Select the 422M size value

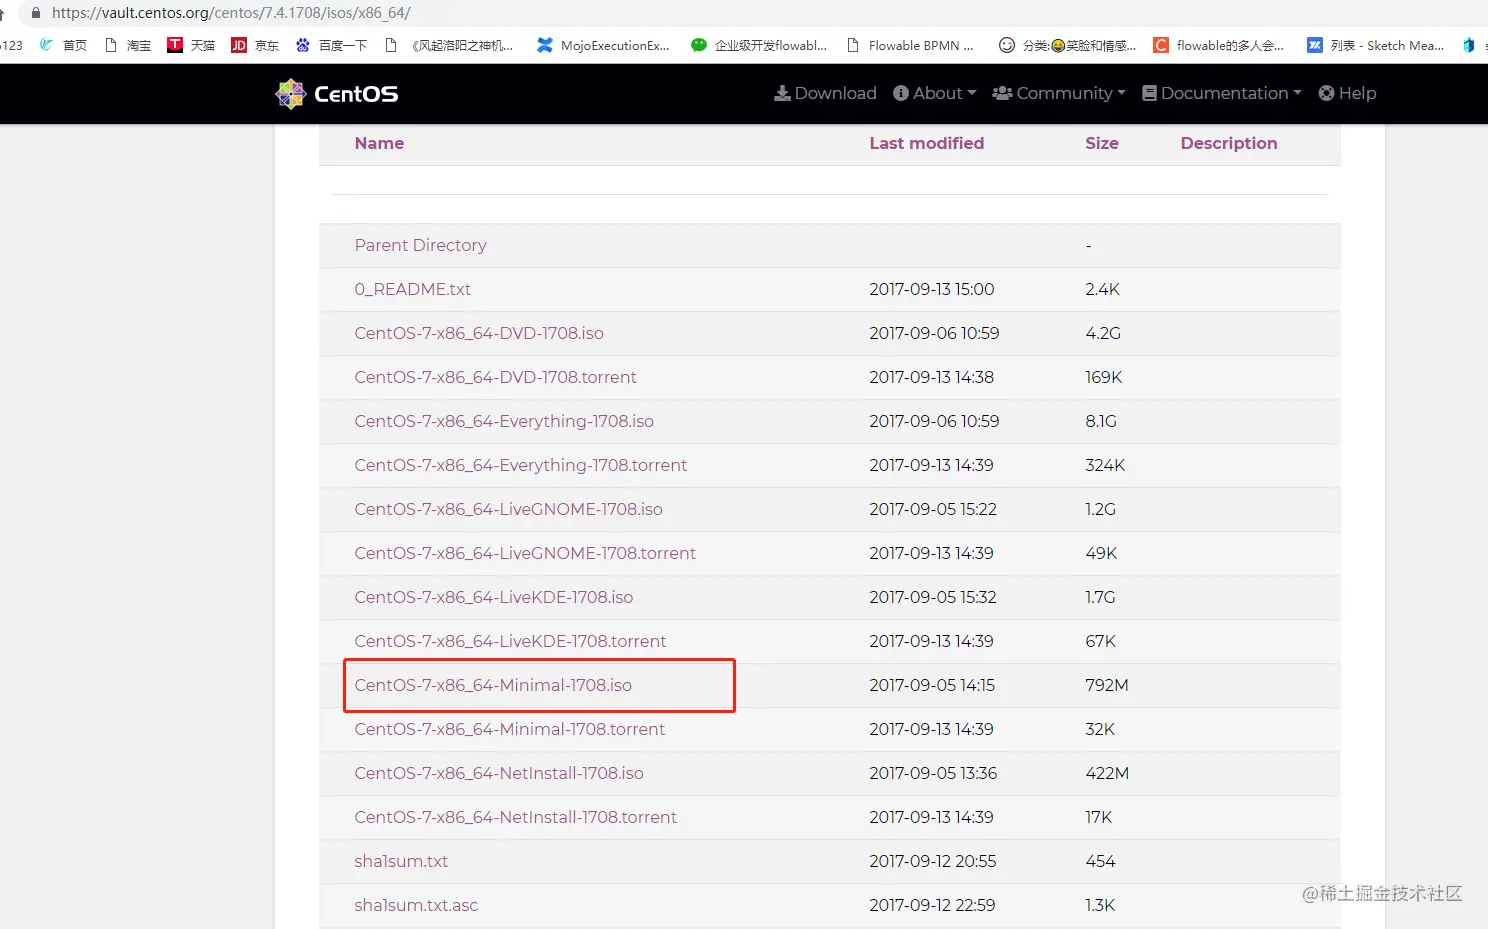coord(1107,773)
